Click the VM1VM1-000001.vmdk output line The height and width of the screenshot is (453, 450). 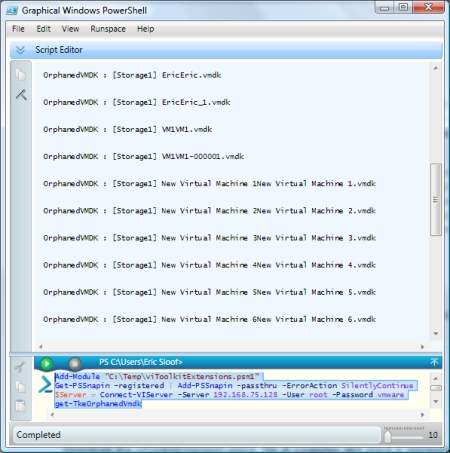pyautogui.click(x=144, y=156)
